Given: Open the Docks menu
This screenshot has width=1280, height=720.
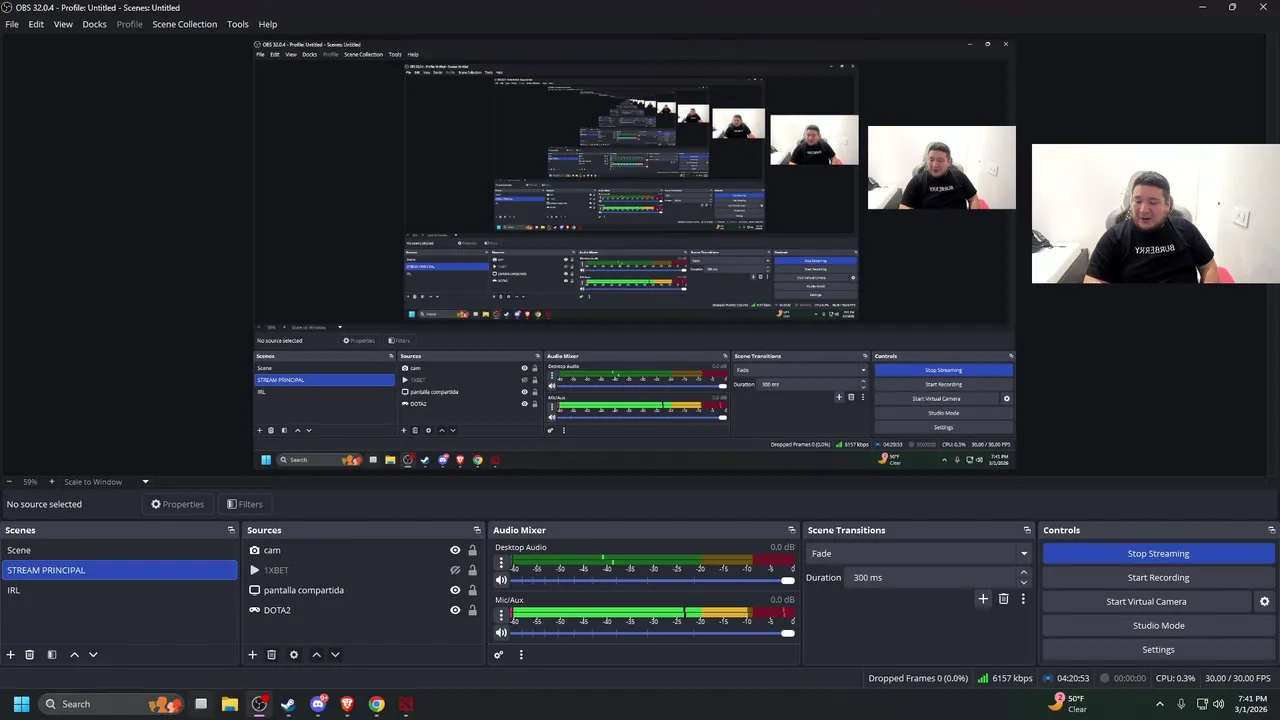Looking at the screenshot, I should click(x=94, y=24).
